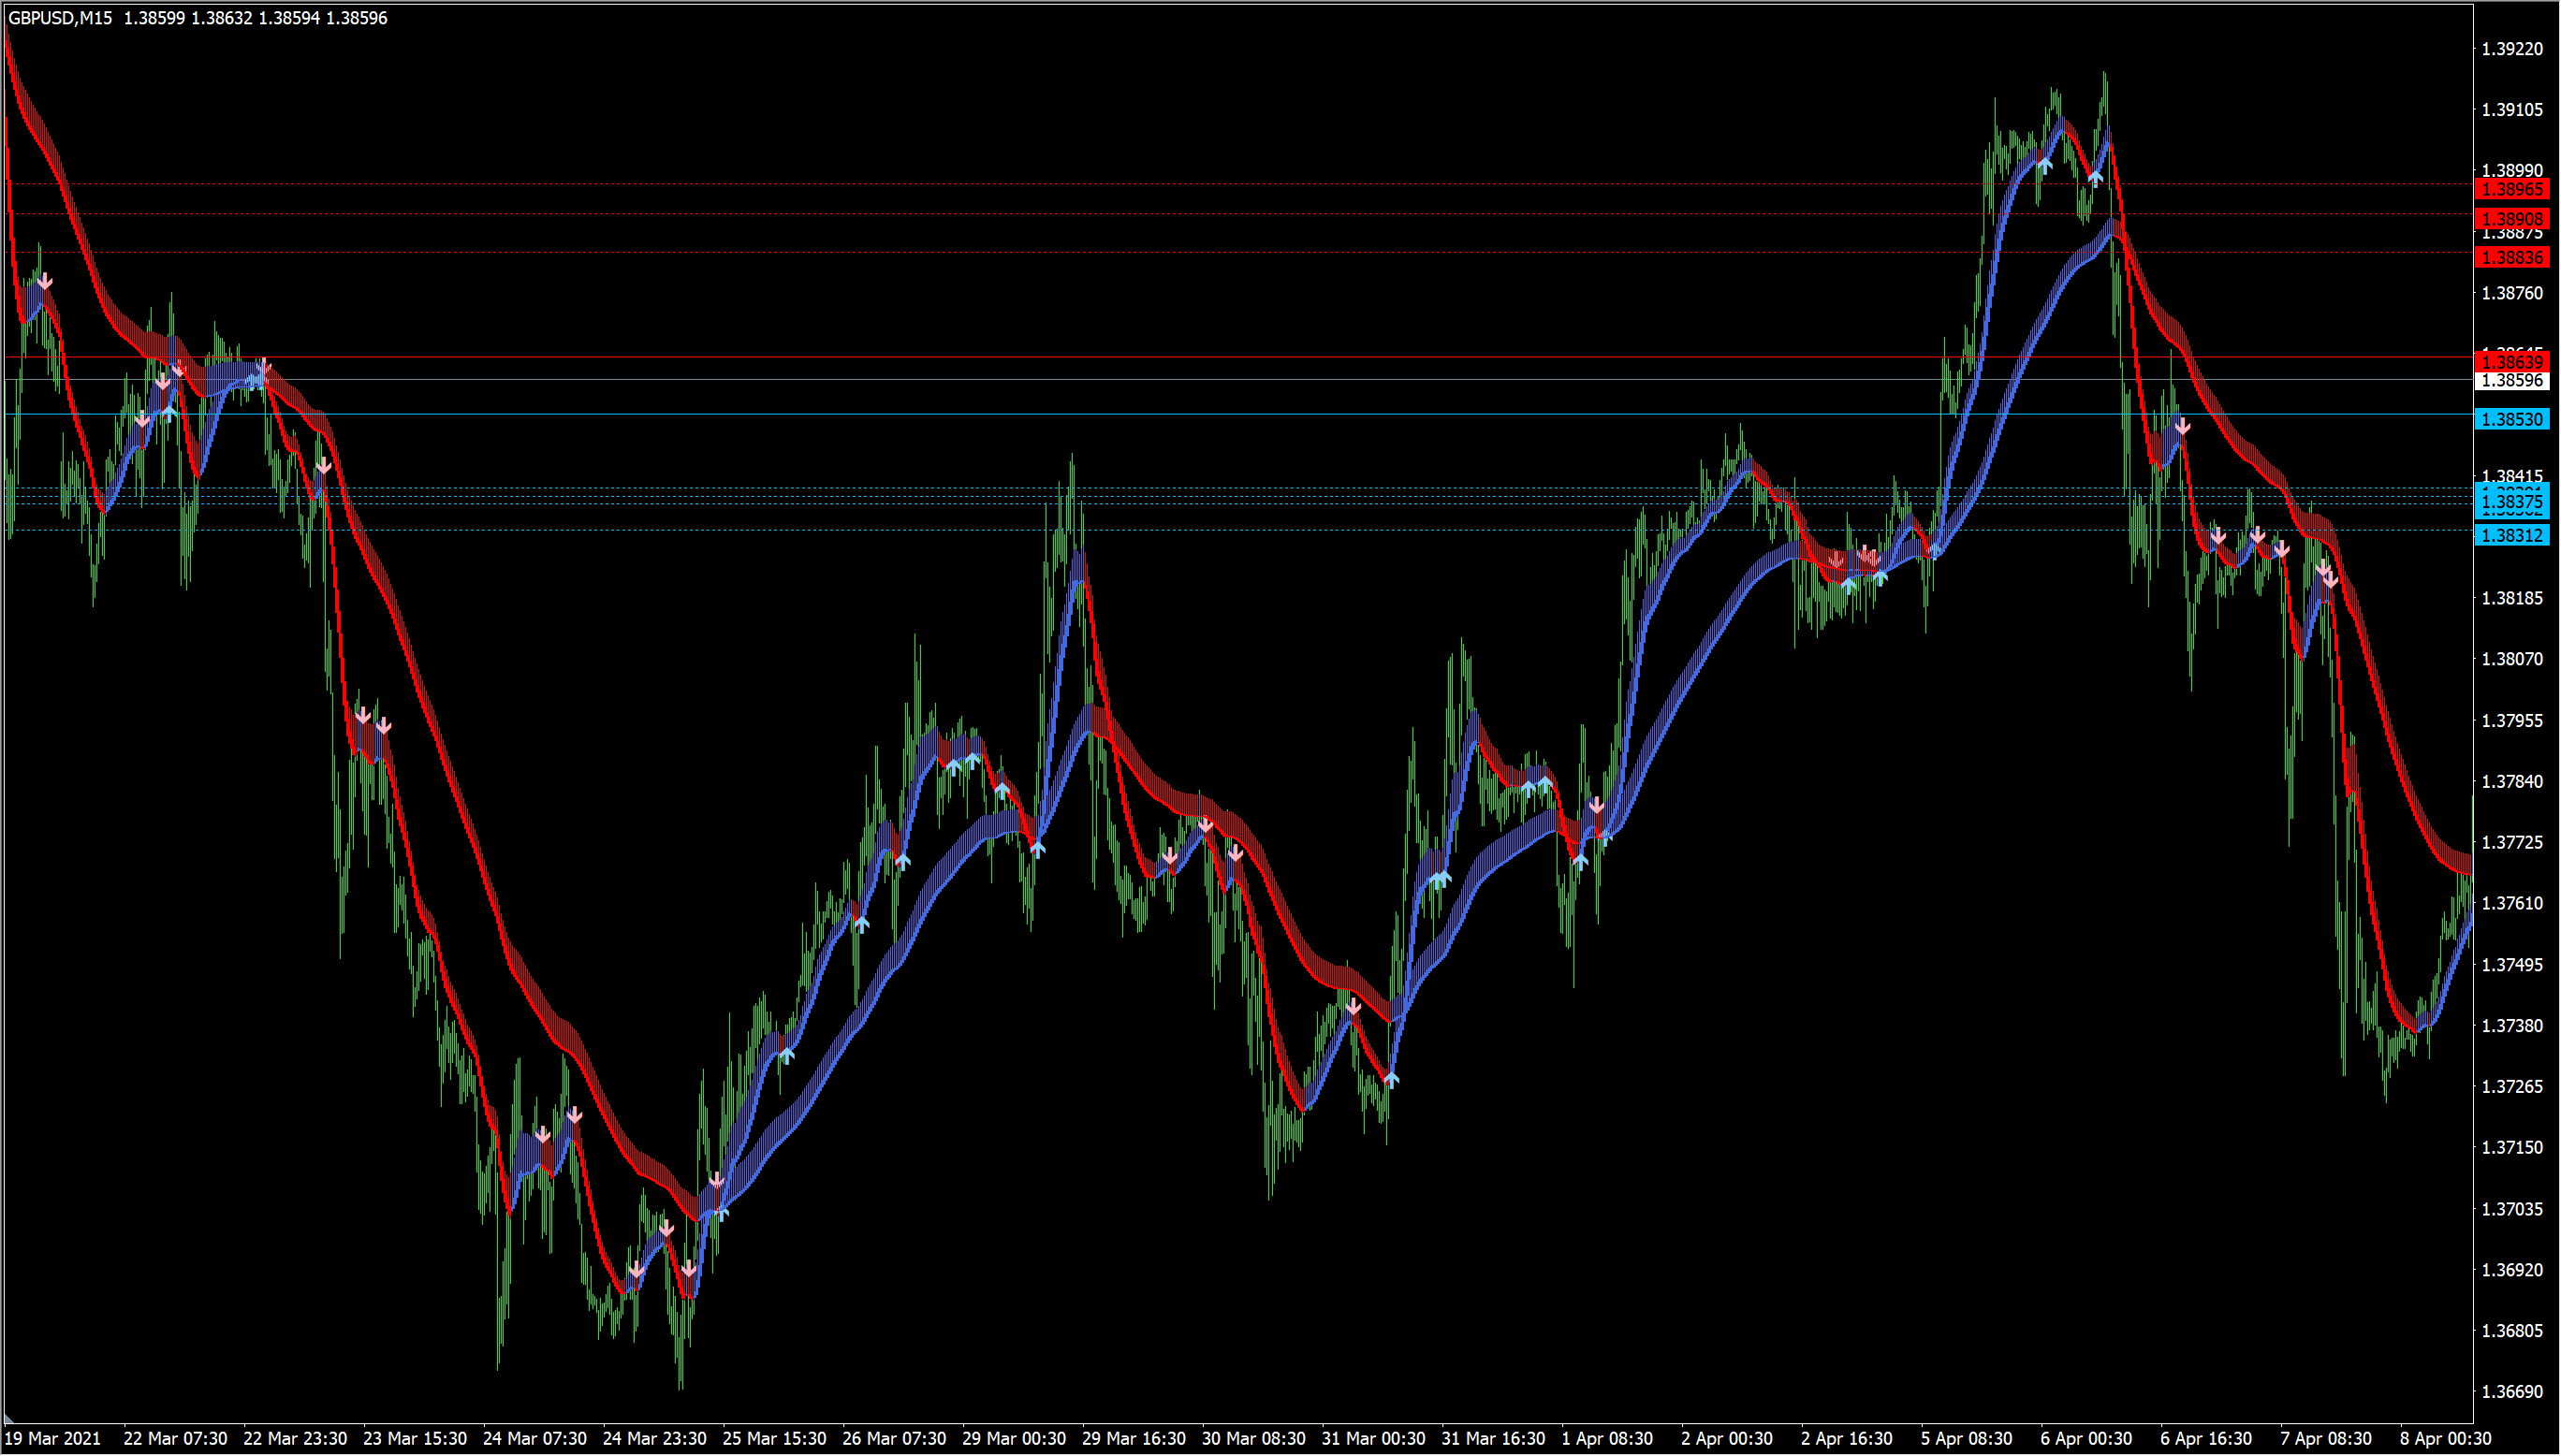The width and height of the screenshot is (2561, 1456).
Task: Click pink sell arrow above 24 Mar 07:30 label
Action: point(542,1135)
